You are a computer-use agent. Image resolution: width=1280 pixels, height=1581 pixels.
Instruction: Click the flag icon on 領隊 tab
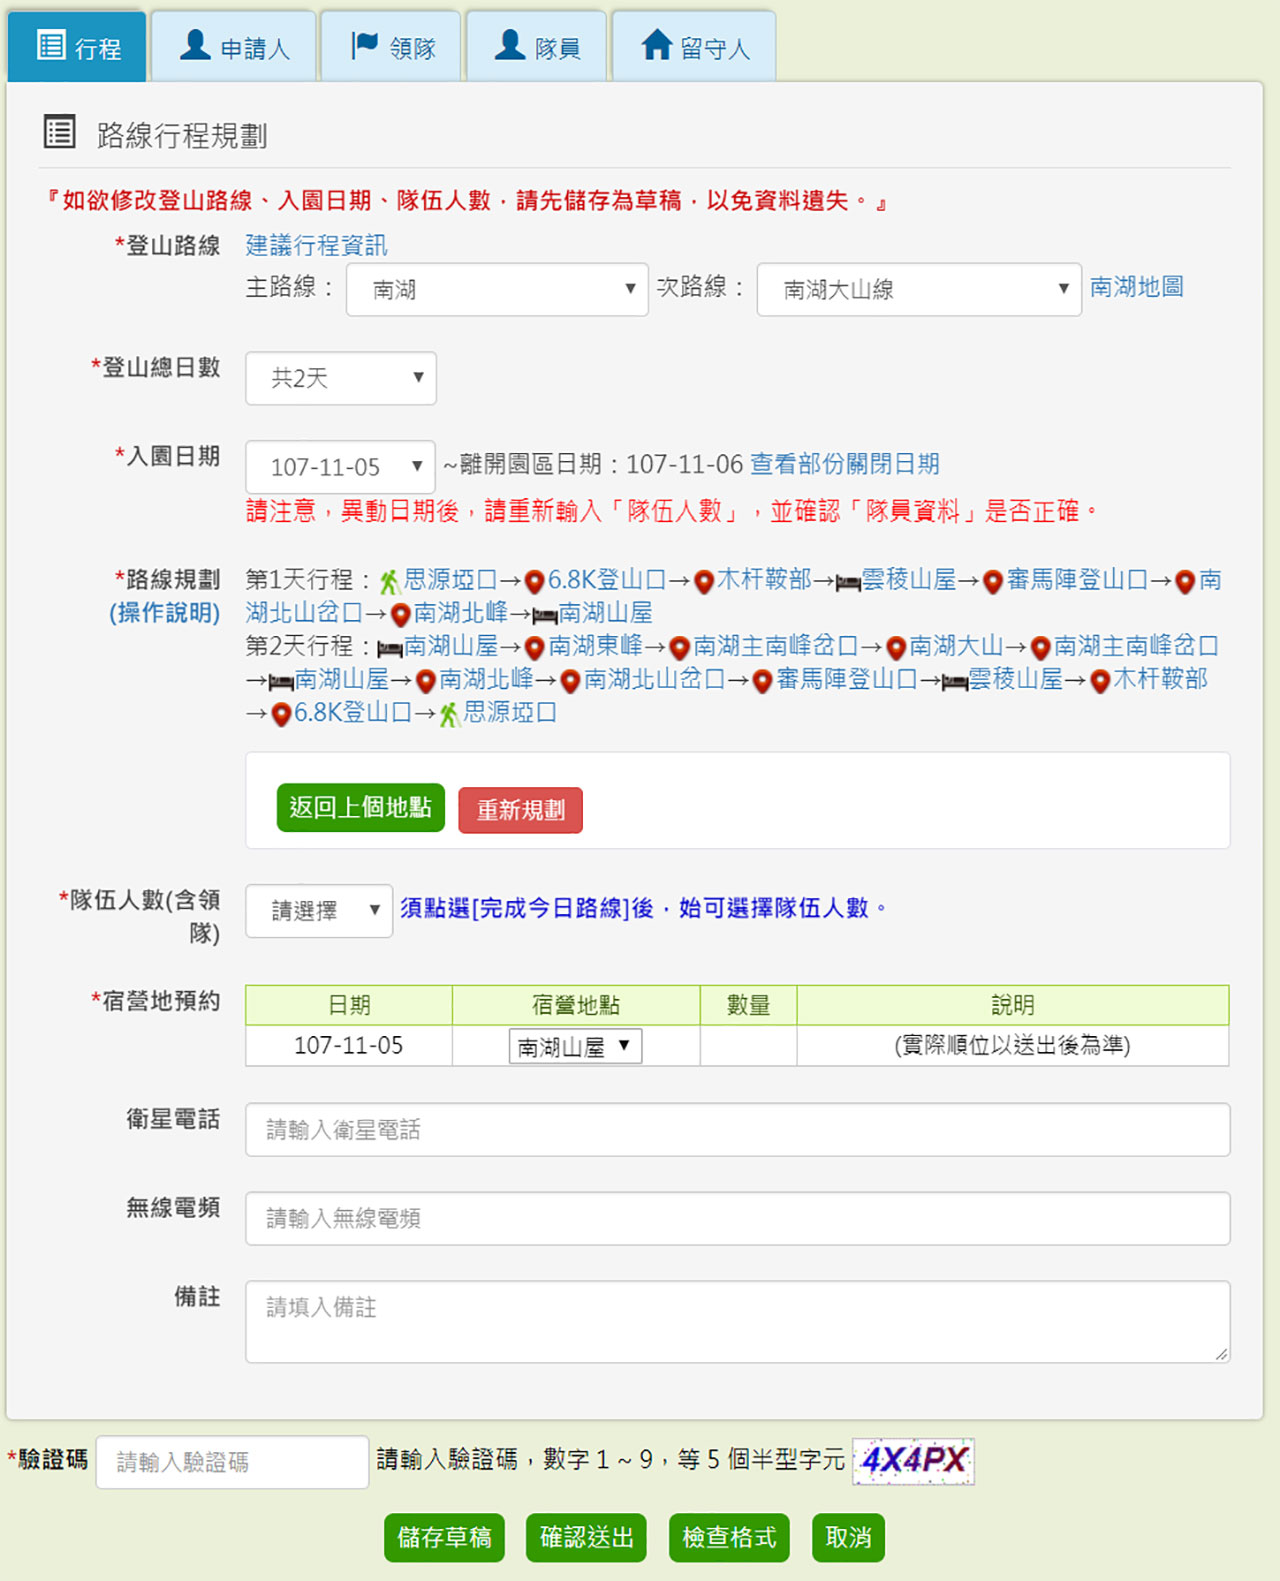pos(364,45)
